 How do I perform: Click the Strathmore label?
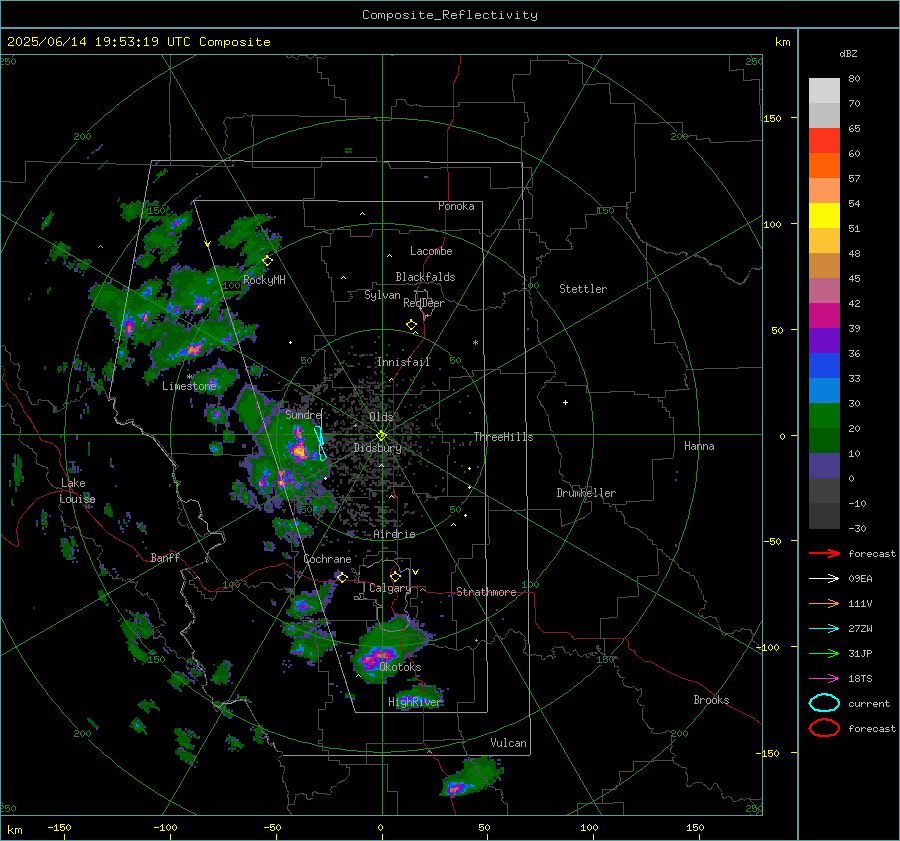pyautogui.click(x=486, y=592)
